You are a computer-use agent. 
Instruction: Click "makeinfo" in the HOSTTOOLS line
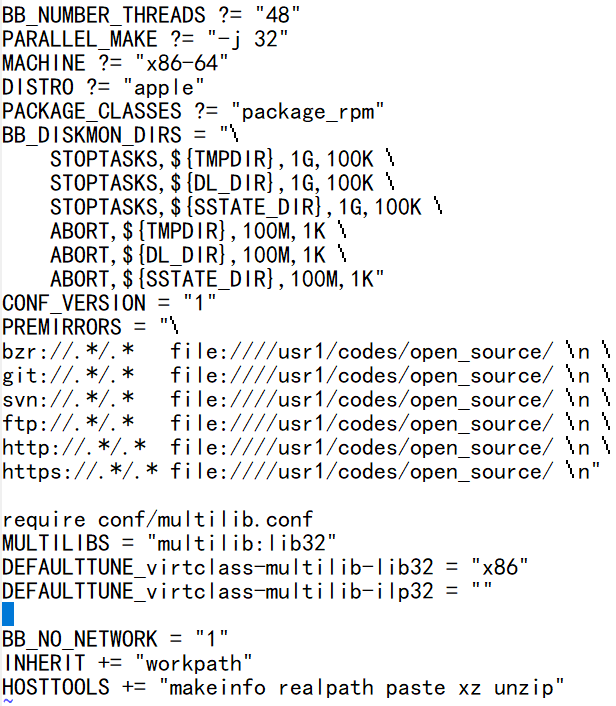pyautogui.click(x=217, y=687)
